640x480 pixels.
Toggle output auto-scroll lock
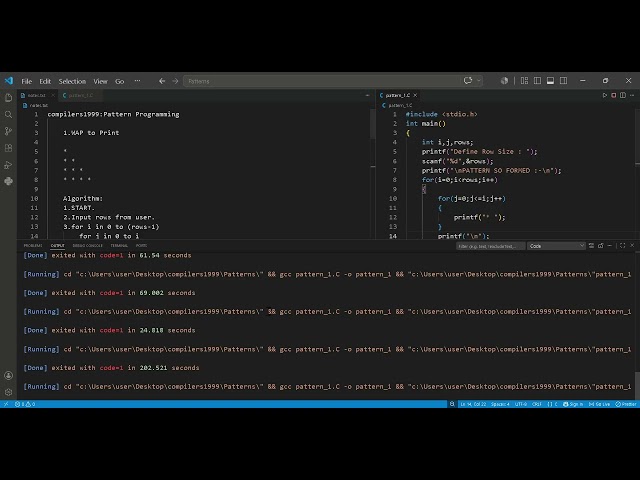(601, 246)
